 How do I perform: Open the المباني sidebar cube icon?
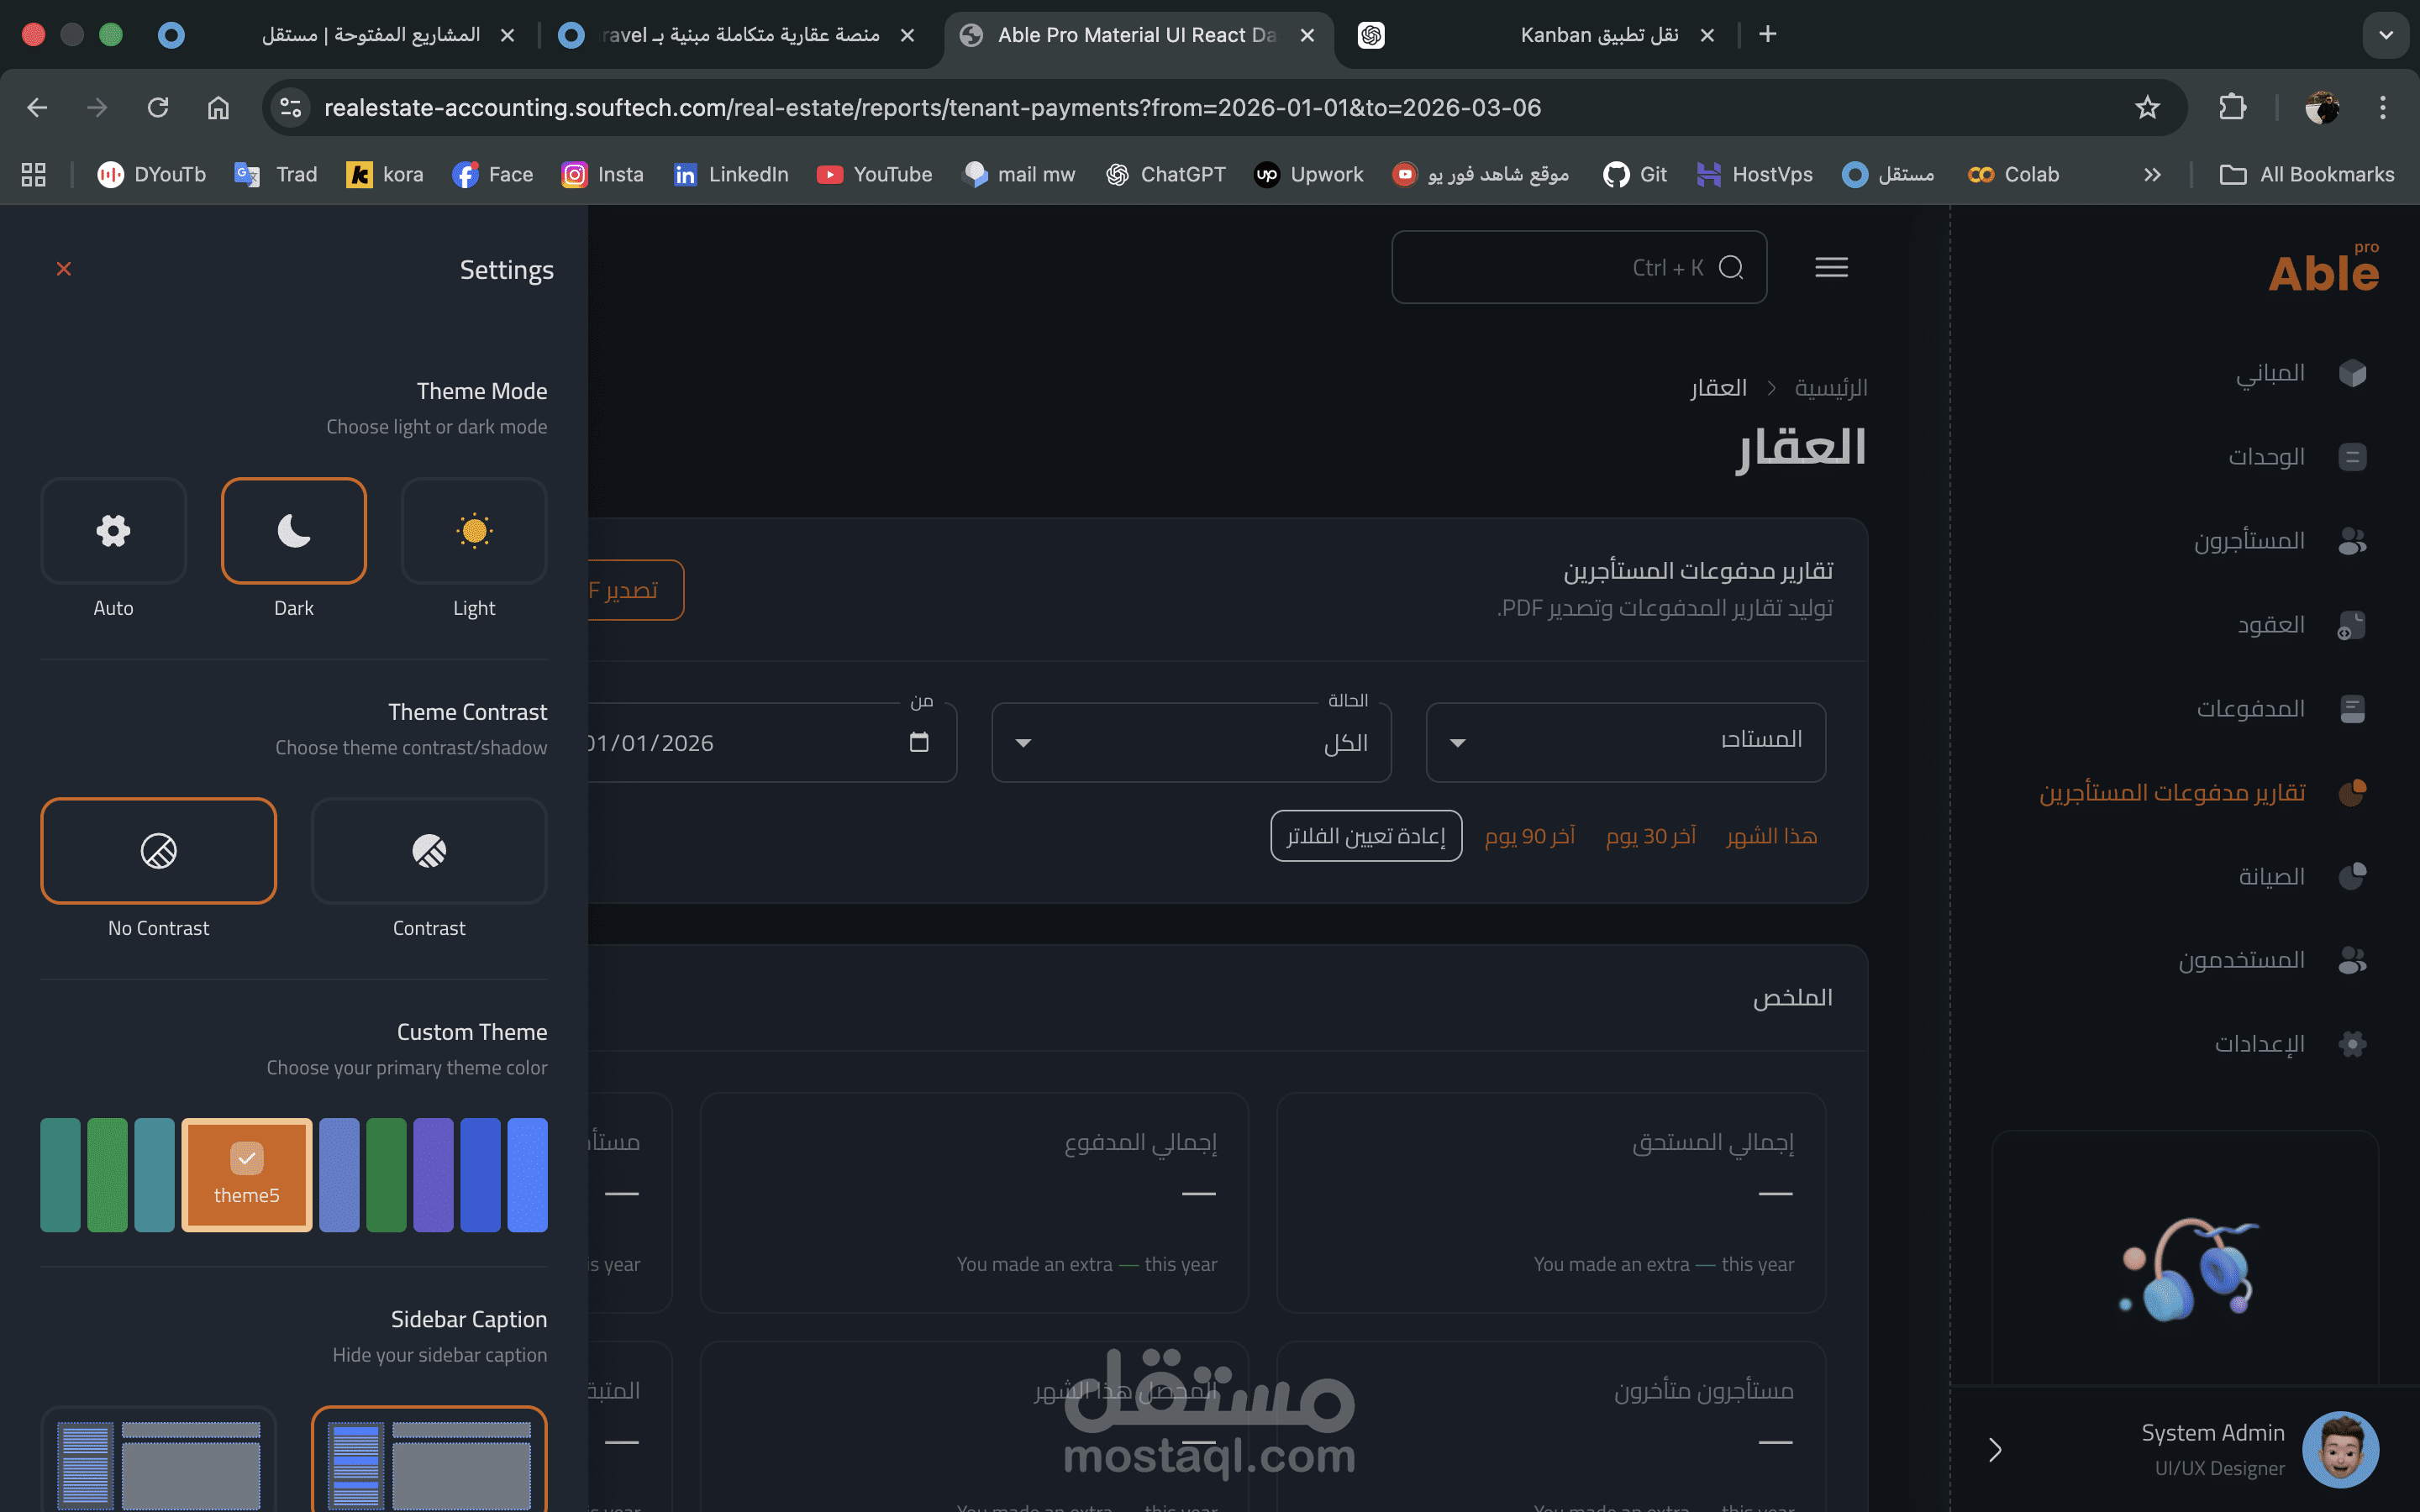tap(2352, 373)
